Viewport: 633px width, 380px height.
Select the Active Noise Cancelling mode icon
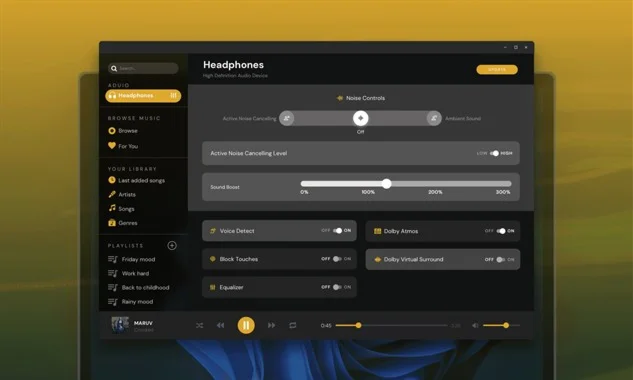click(x=287, y=118)
